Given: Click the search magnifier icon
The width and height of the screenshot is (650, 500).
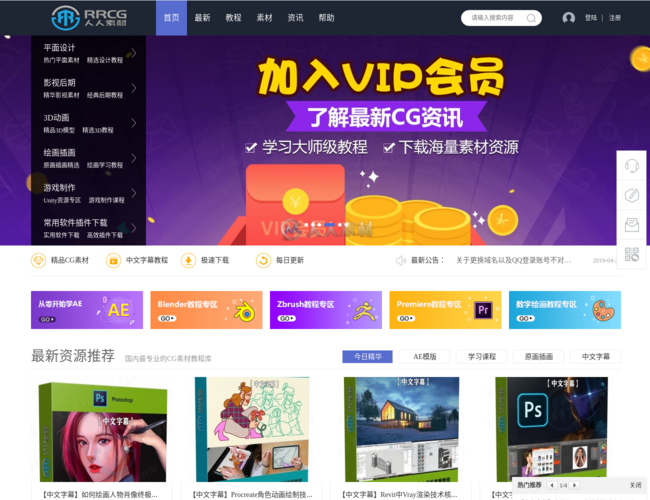Looking at the screenshot, I should 532,18.
